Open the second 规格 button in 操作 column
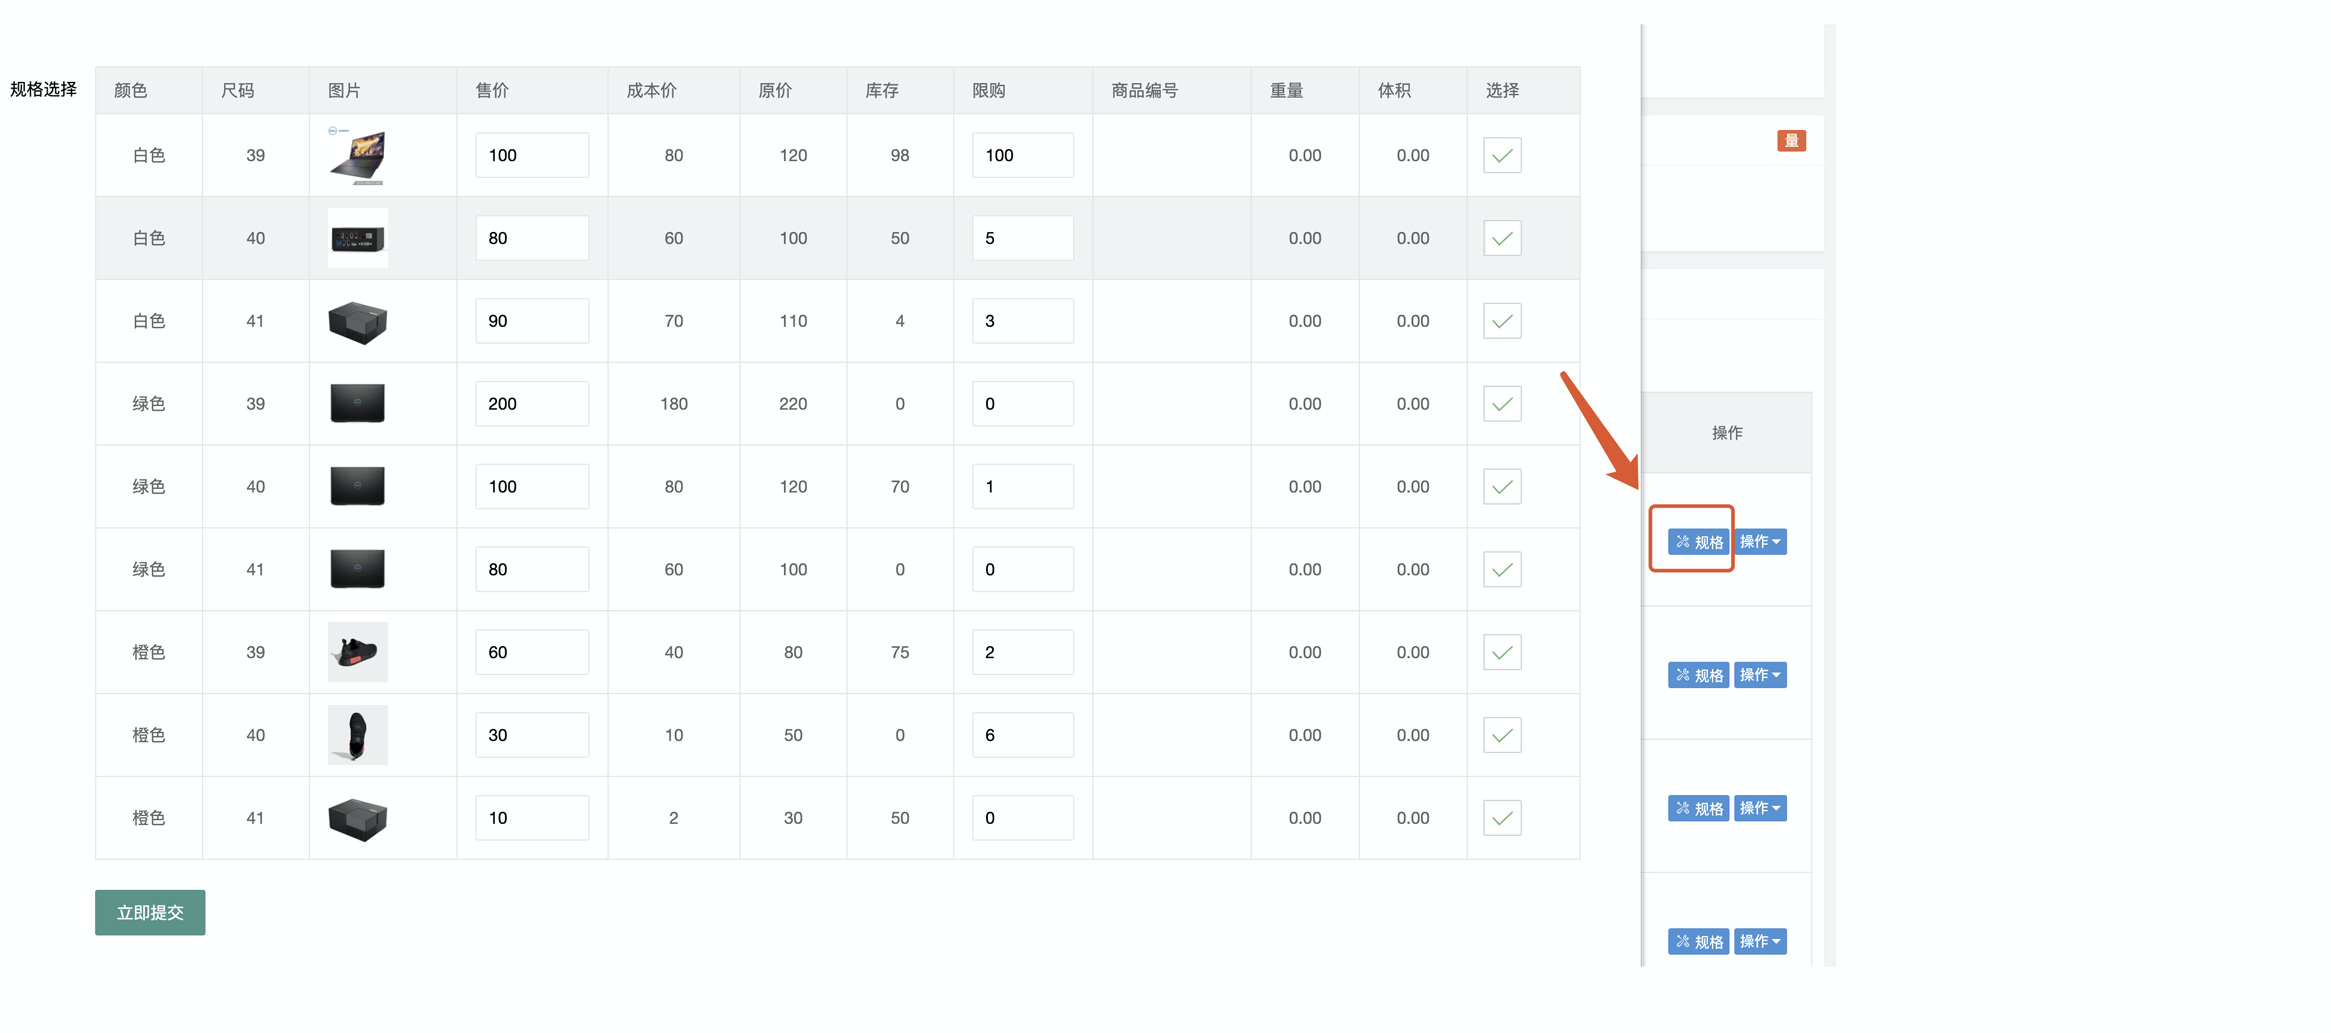This screenshot has width=2331, height=1033. point(1698,675)
